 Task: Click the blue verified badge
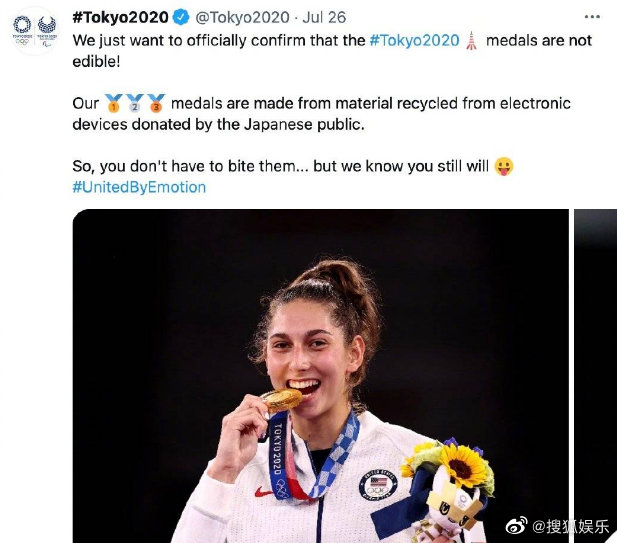pos(180,17)
